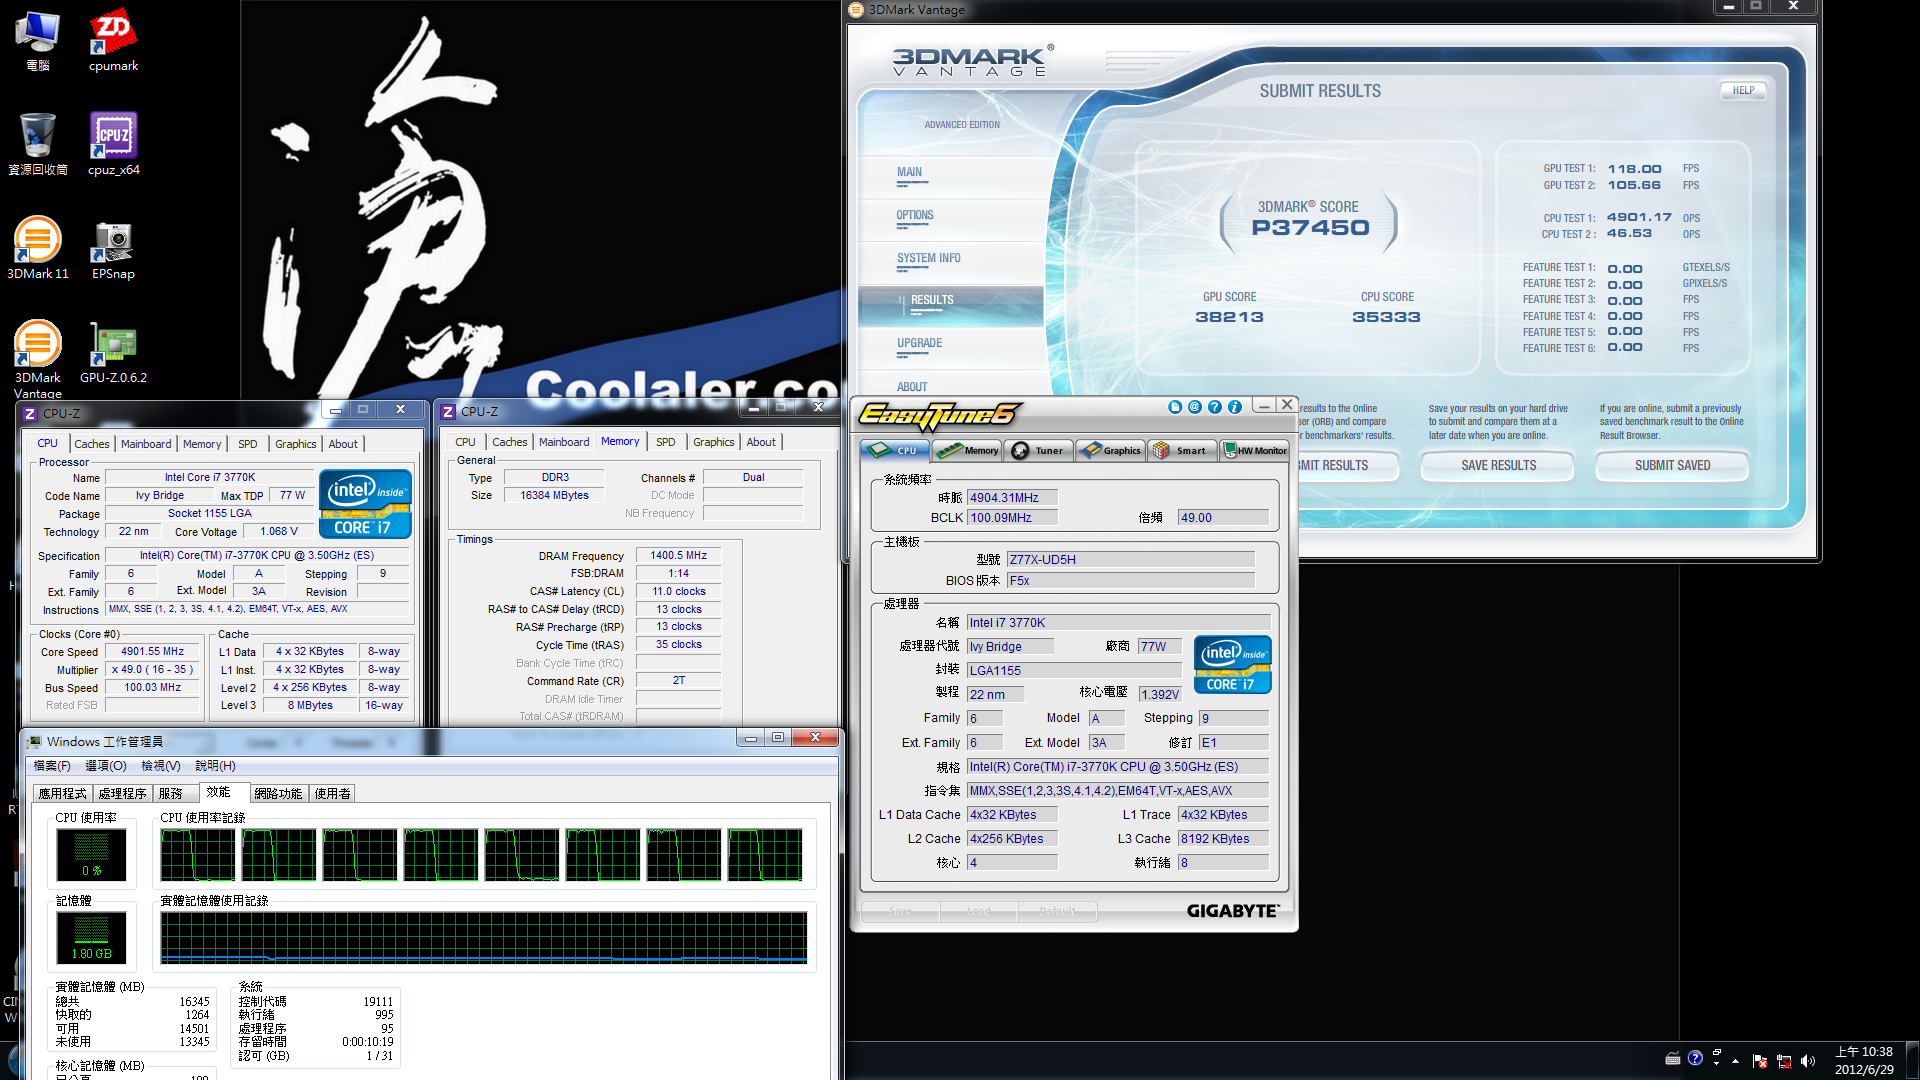This screenshot has width=1920, height=1080.
Task: Open SPD tab in right CPU-Z window
Action: (666, 442)
